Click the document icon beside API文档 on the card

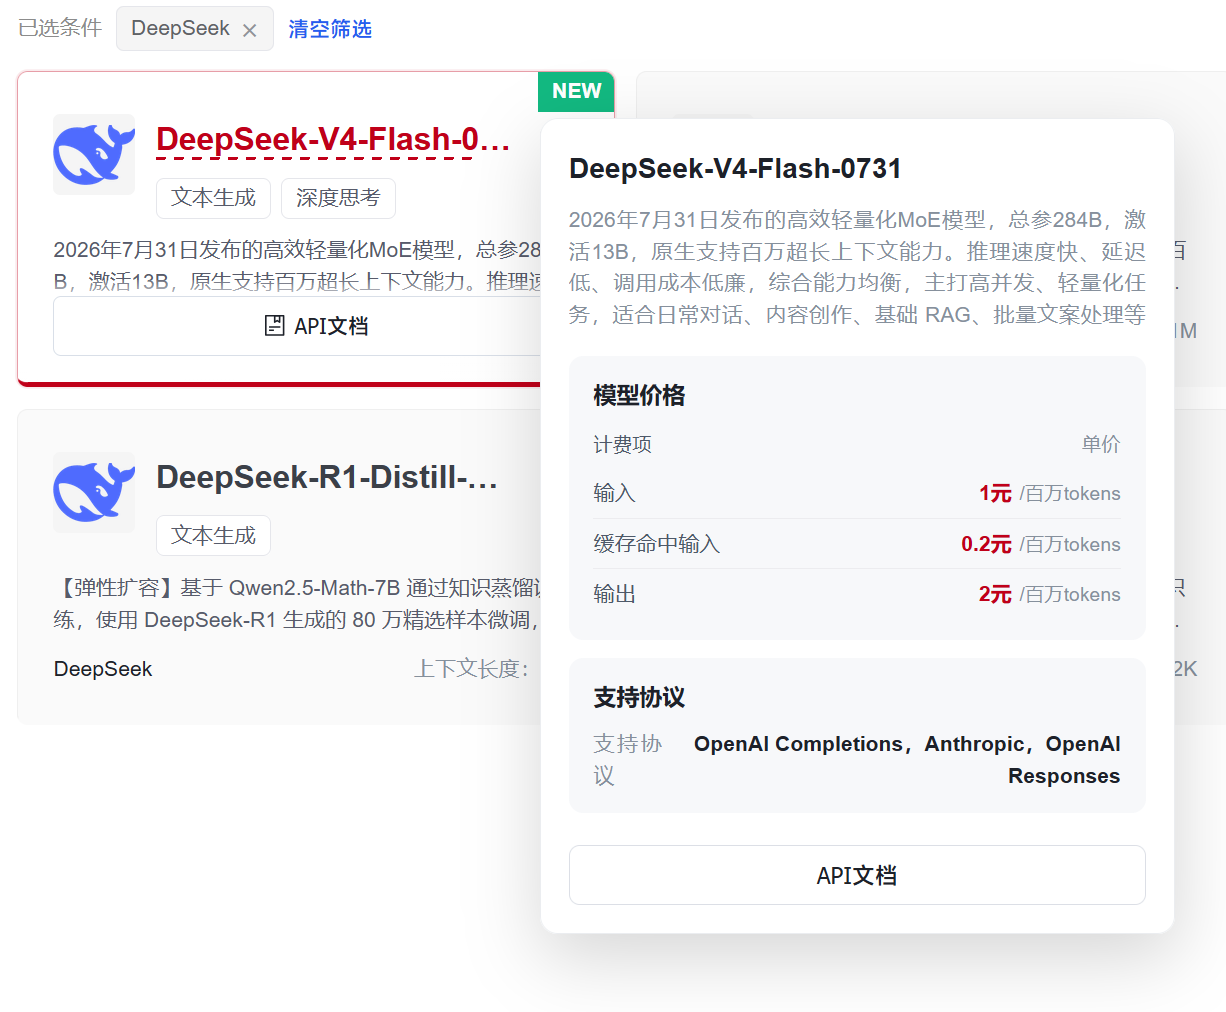tap(274, 326)
